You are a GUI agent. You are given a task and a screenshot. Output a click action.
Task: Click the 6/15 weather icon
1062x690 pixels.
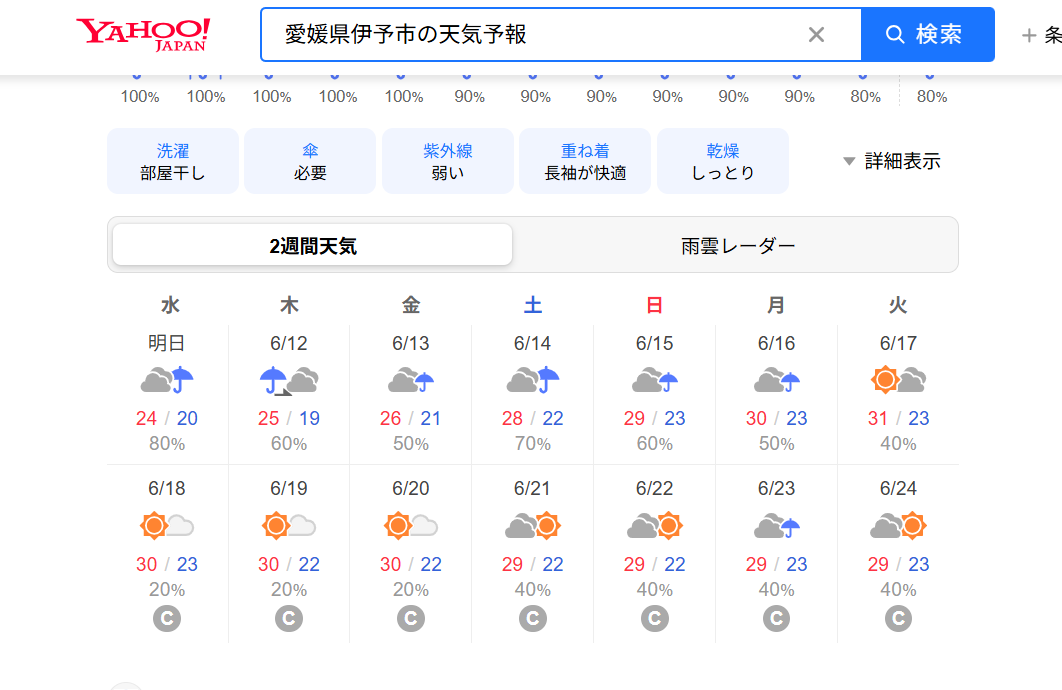(654, 380)
